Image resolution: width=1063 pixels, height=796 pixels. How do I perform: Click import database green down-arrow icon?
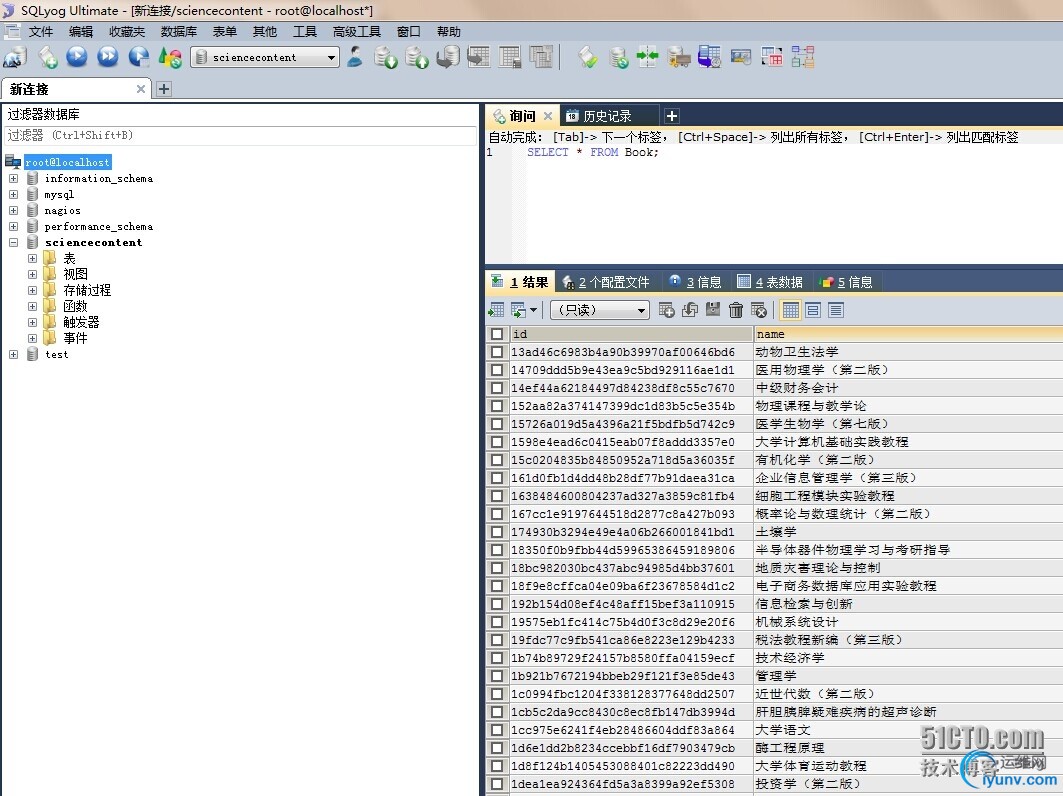tap(385, 58)
